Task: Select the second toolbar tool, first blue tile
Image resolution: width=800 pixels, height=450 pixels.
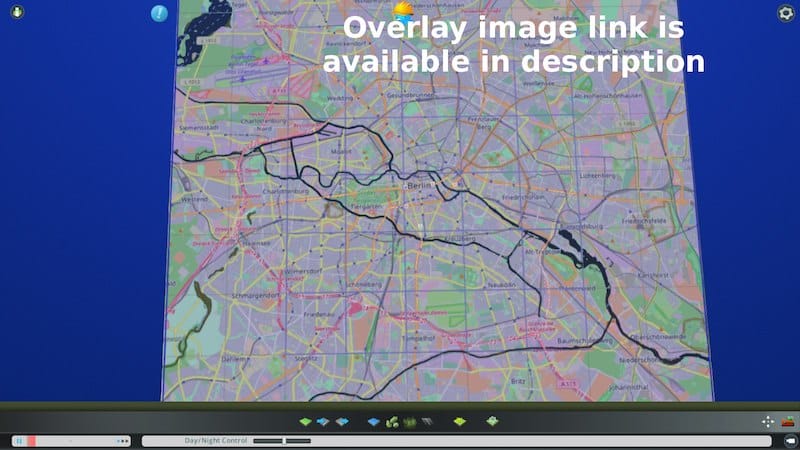Action: point(323,422)
